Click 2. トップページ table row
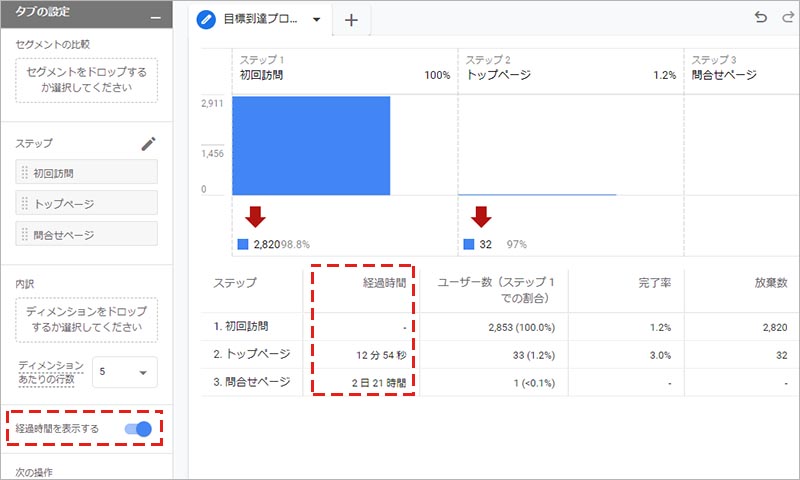 [x=254, y=354]
